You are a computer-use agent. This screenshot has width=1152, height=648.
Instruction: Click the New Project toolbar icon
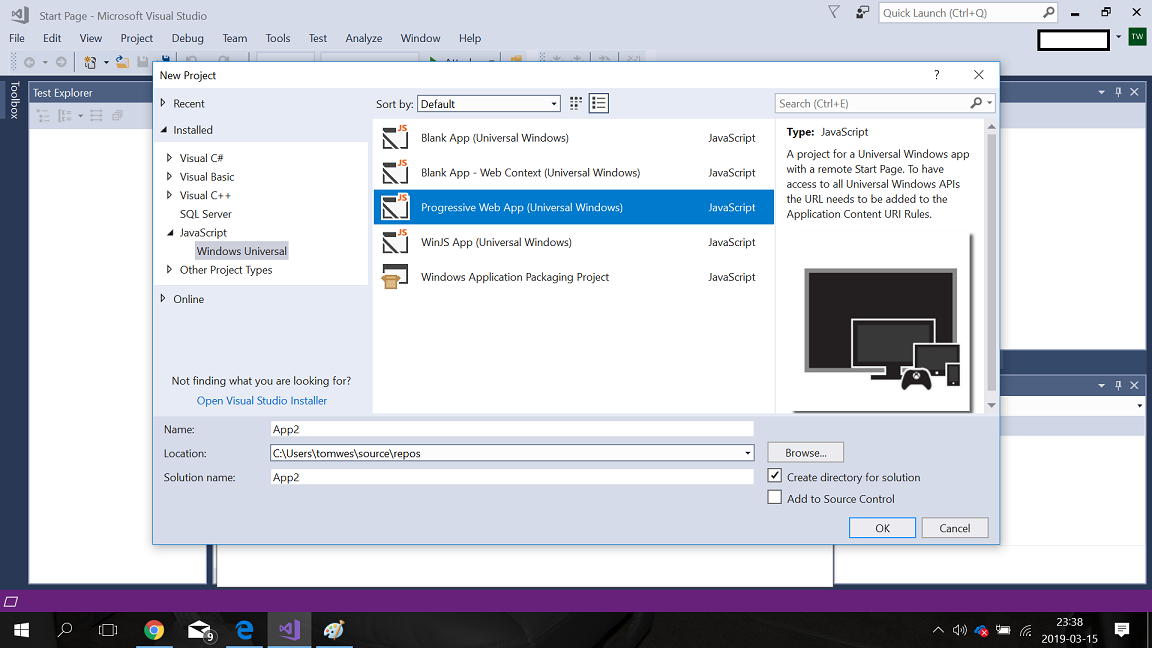coord(90,62)
